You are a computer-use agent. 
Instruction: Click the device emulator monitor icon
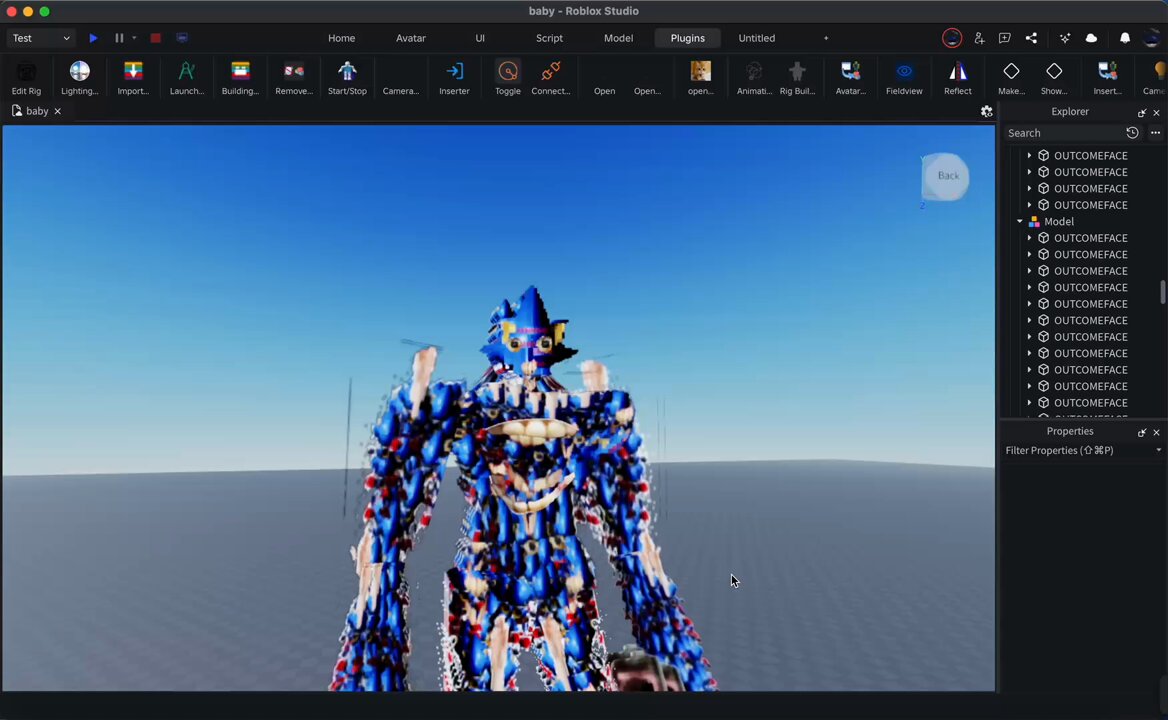point(182,38)
